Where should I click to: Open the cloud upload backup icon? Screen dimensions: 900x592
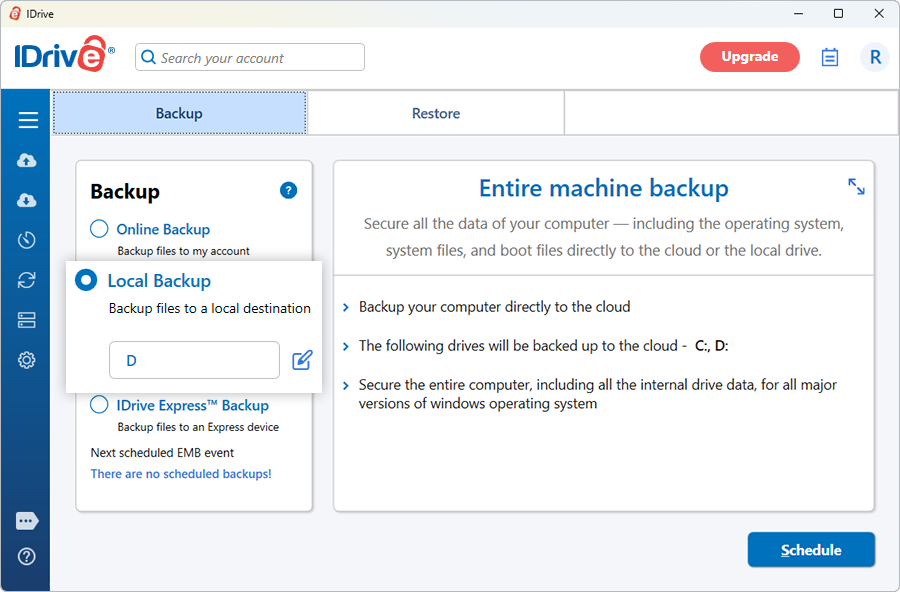pos(26,160)
